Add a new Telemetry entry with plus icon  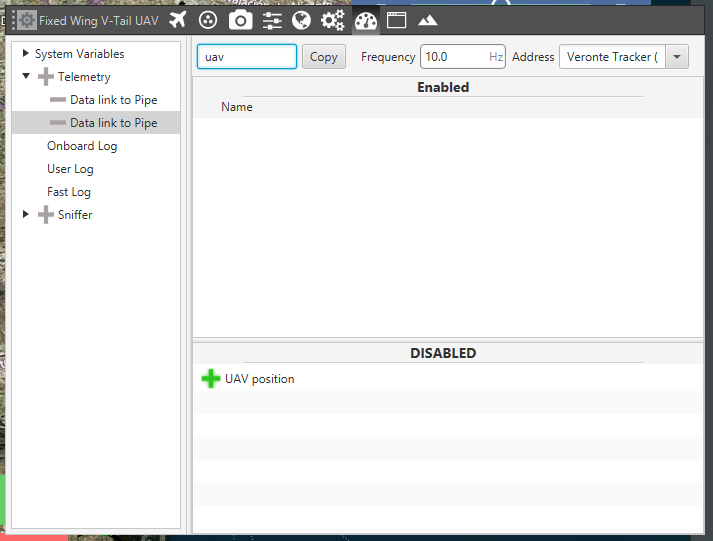(x=45, y=77)
